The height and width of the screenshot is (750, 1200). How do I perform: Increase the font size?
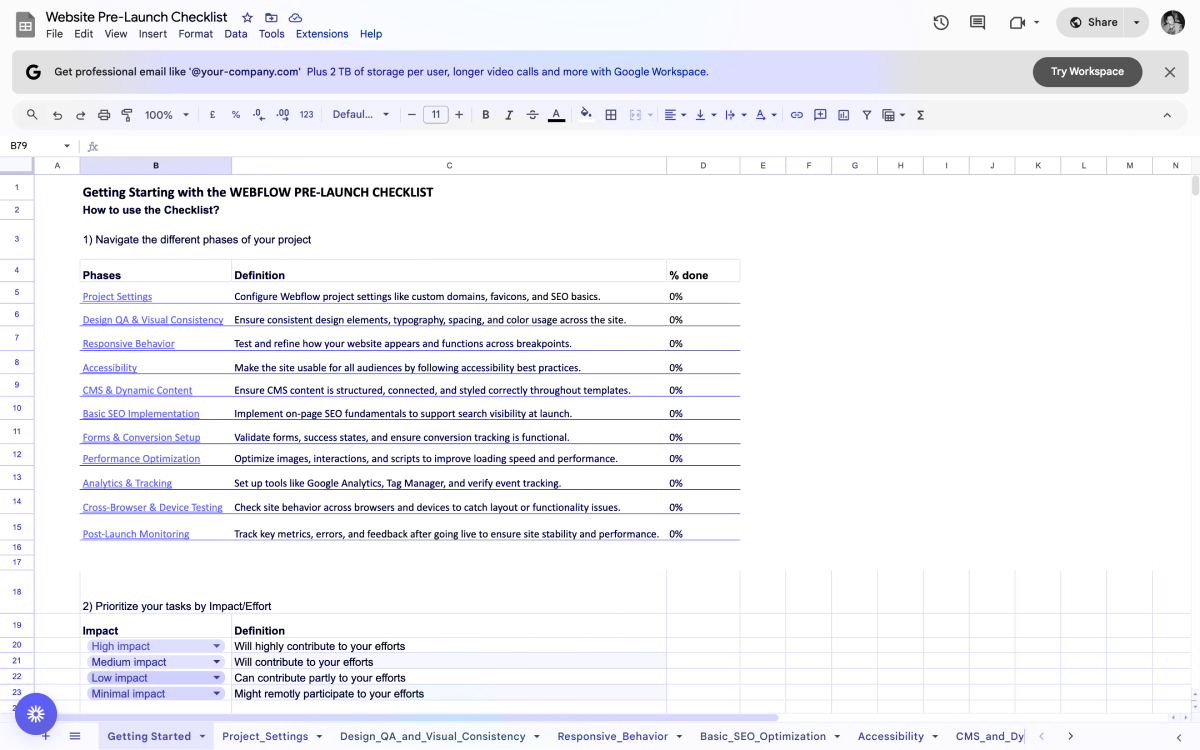[x=459, y=115]
